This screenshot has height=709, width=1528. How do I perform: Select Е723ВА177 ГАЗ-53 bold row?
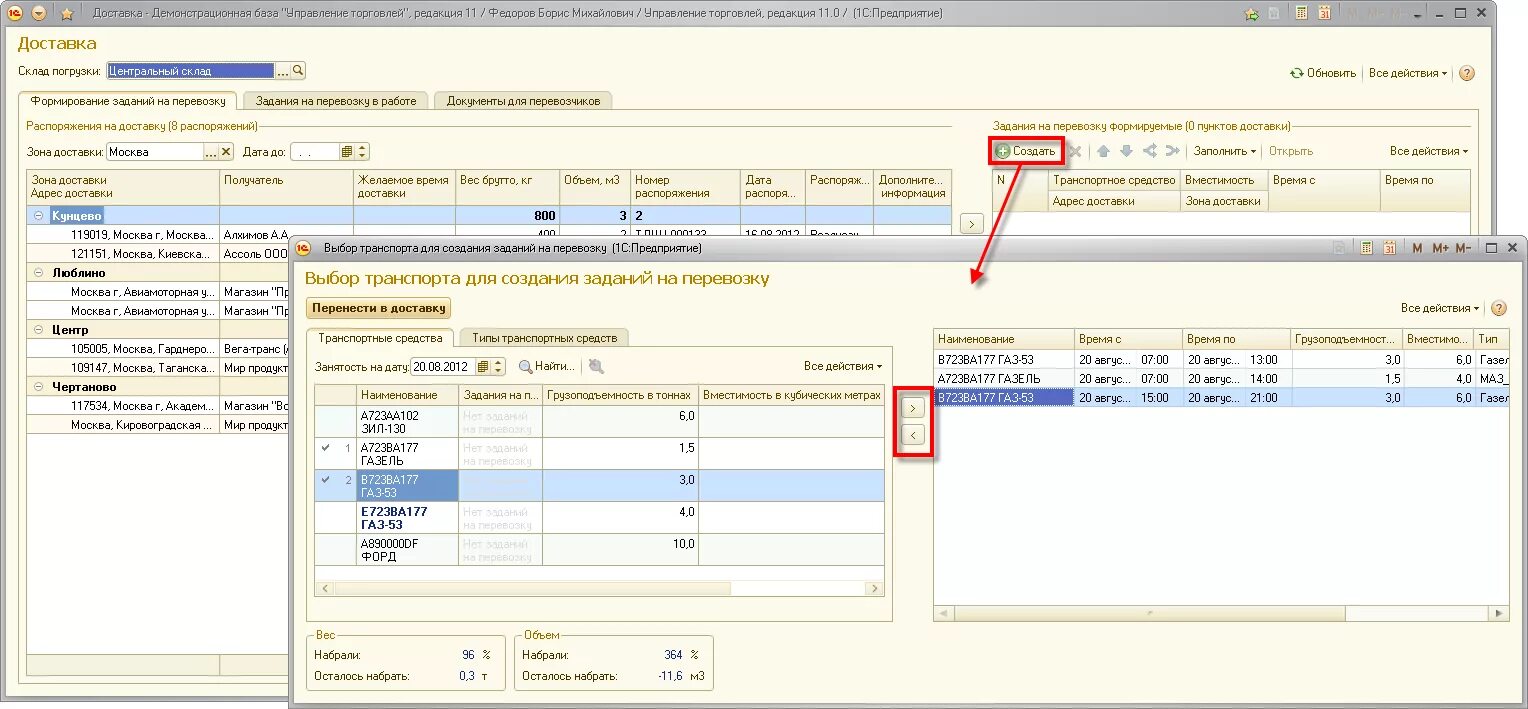click(x=600, y=518)
